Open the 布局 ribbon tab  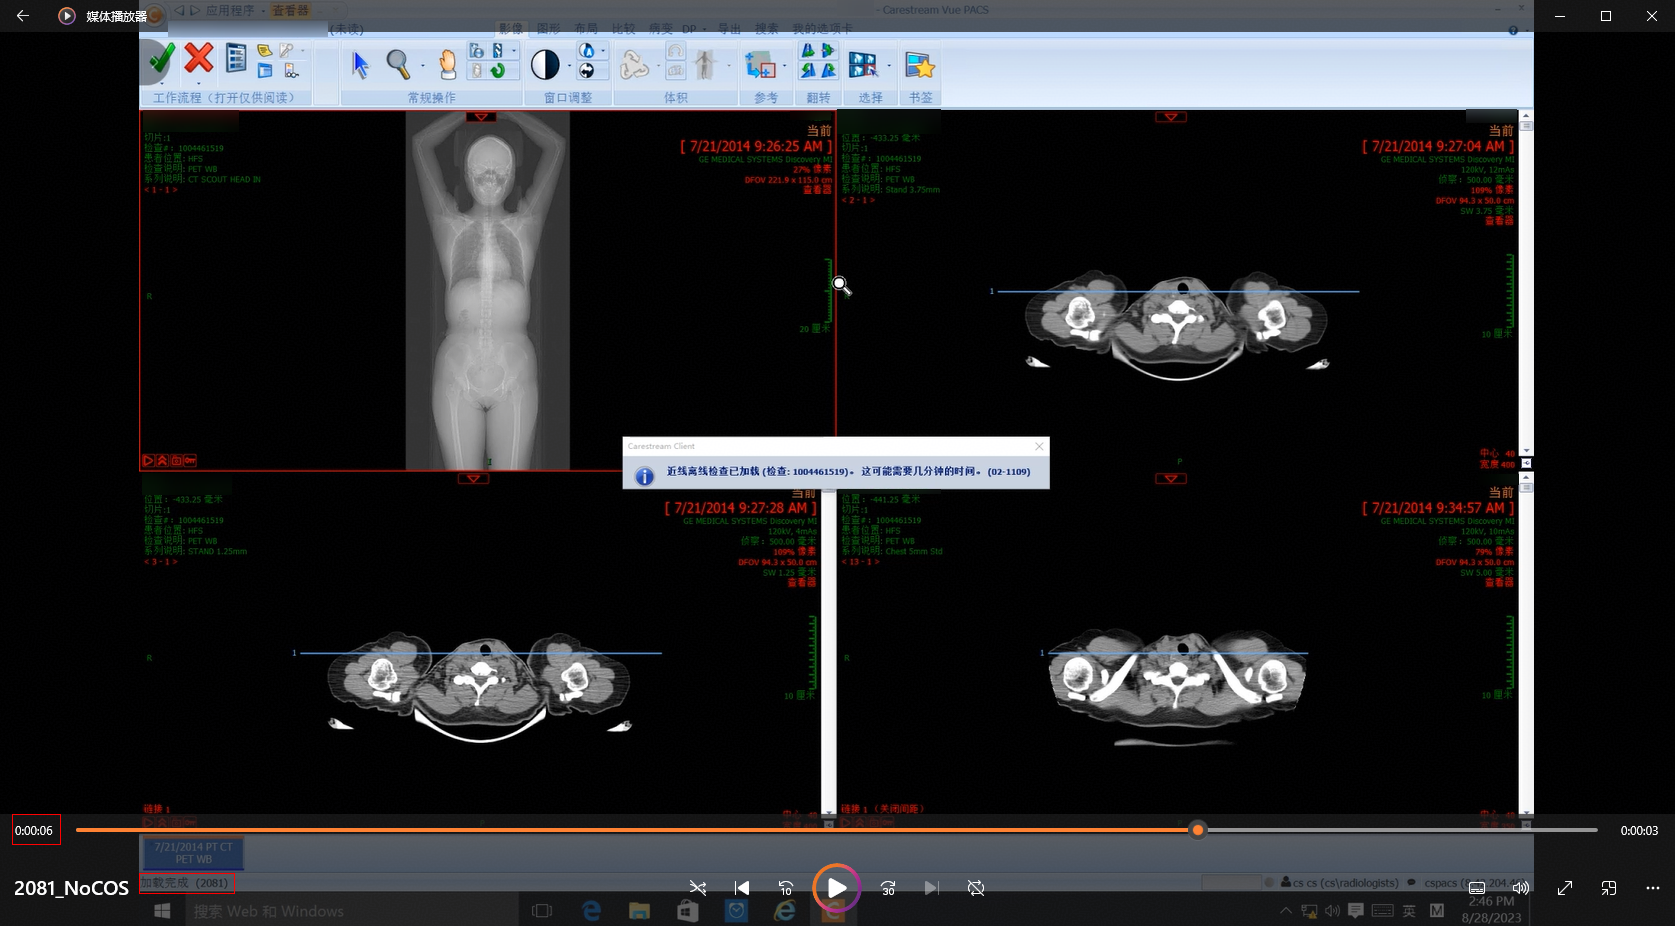[586, 29]
